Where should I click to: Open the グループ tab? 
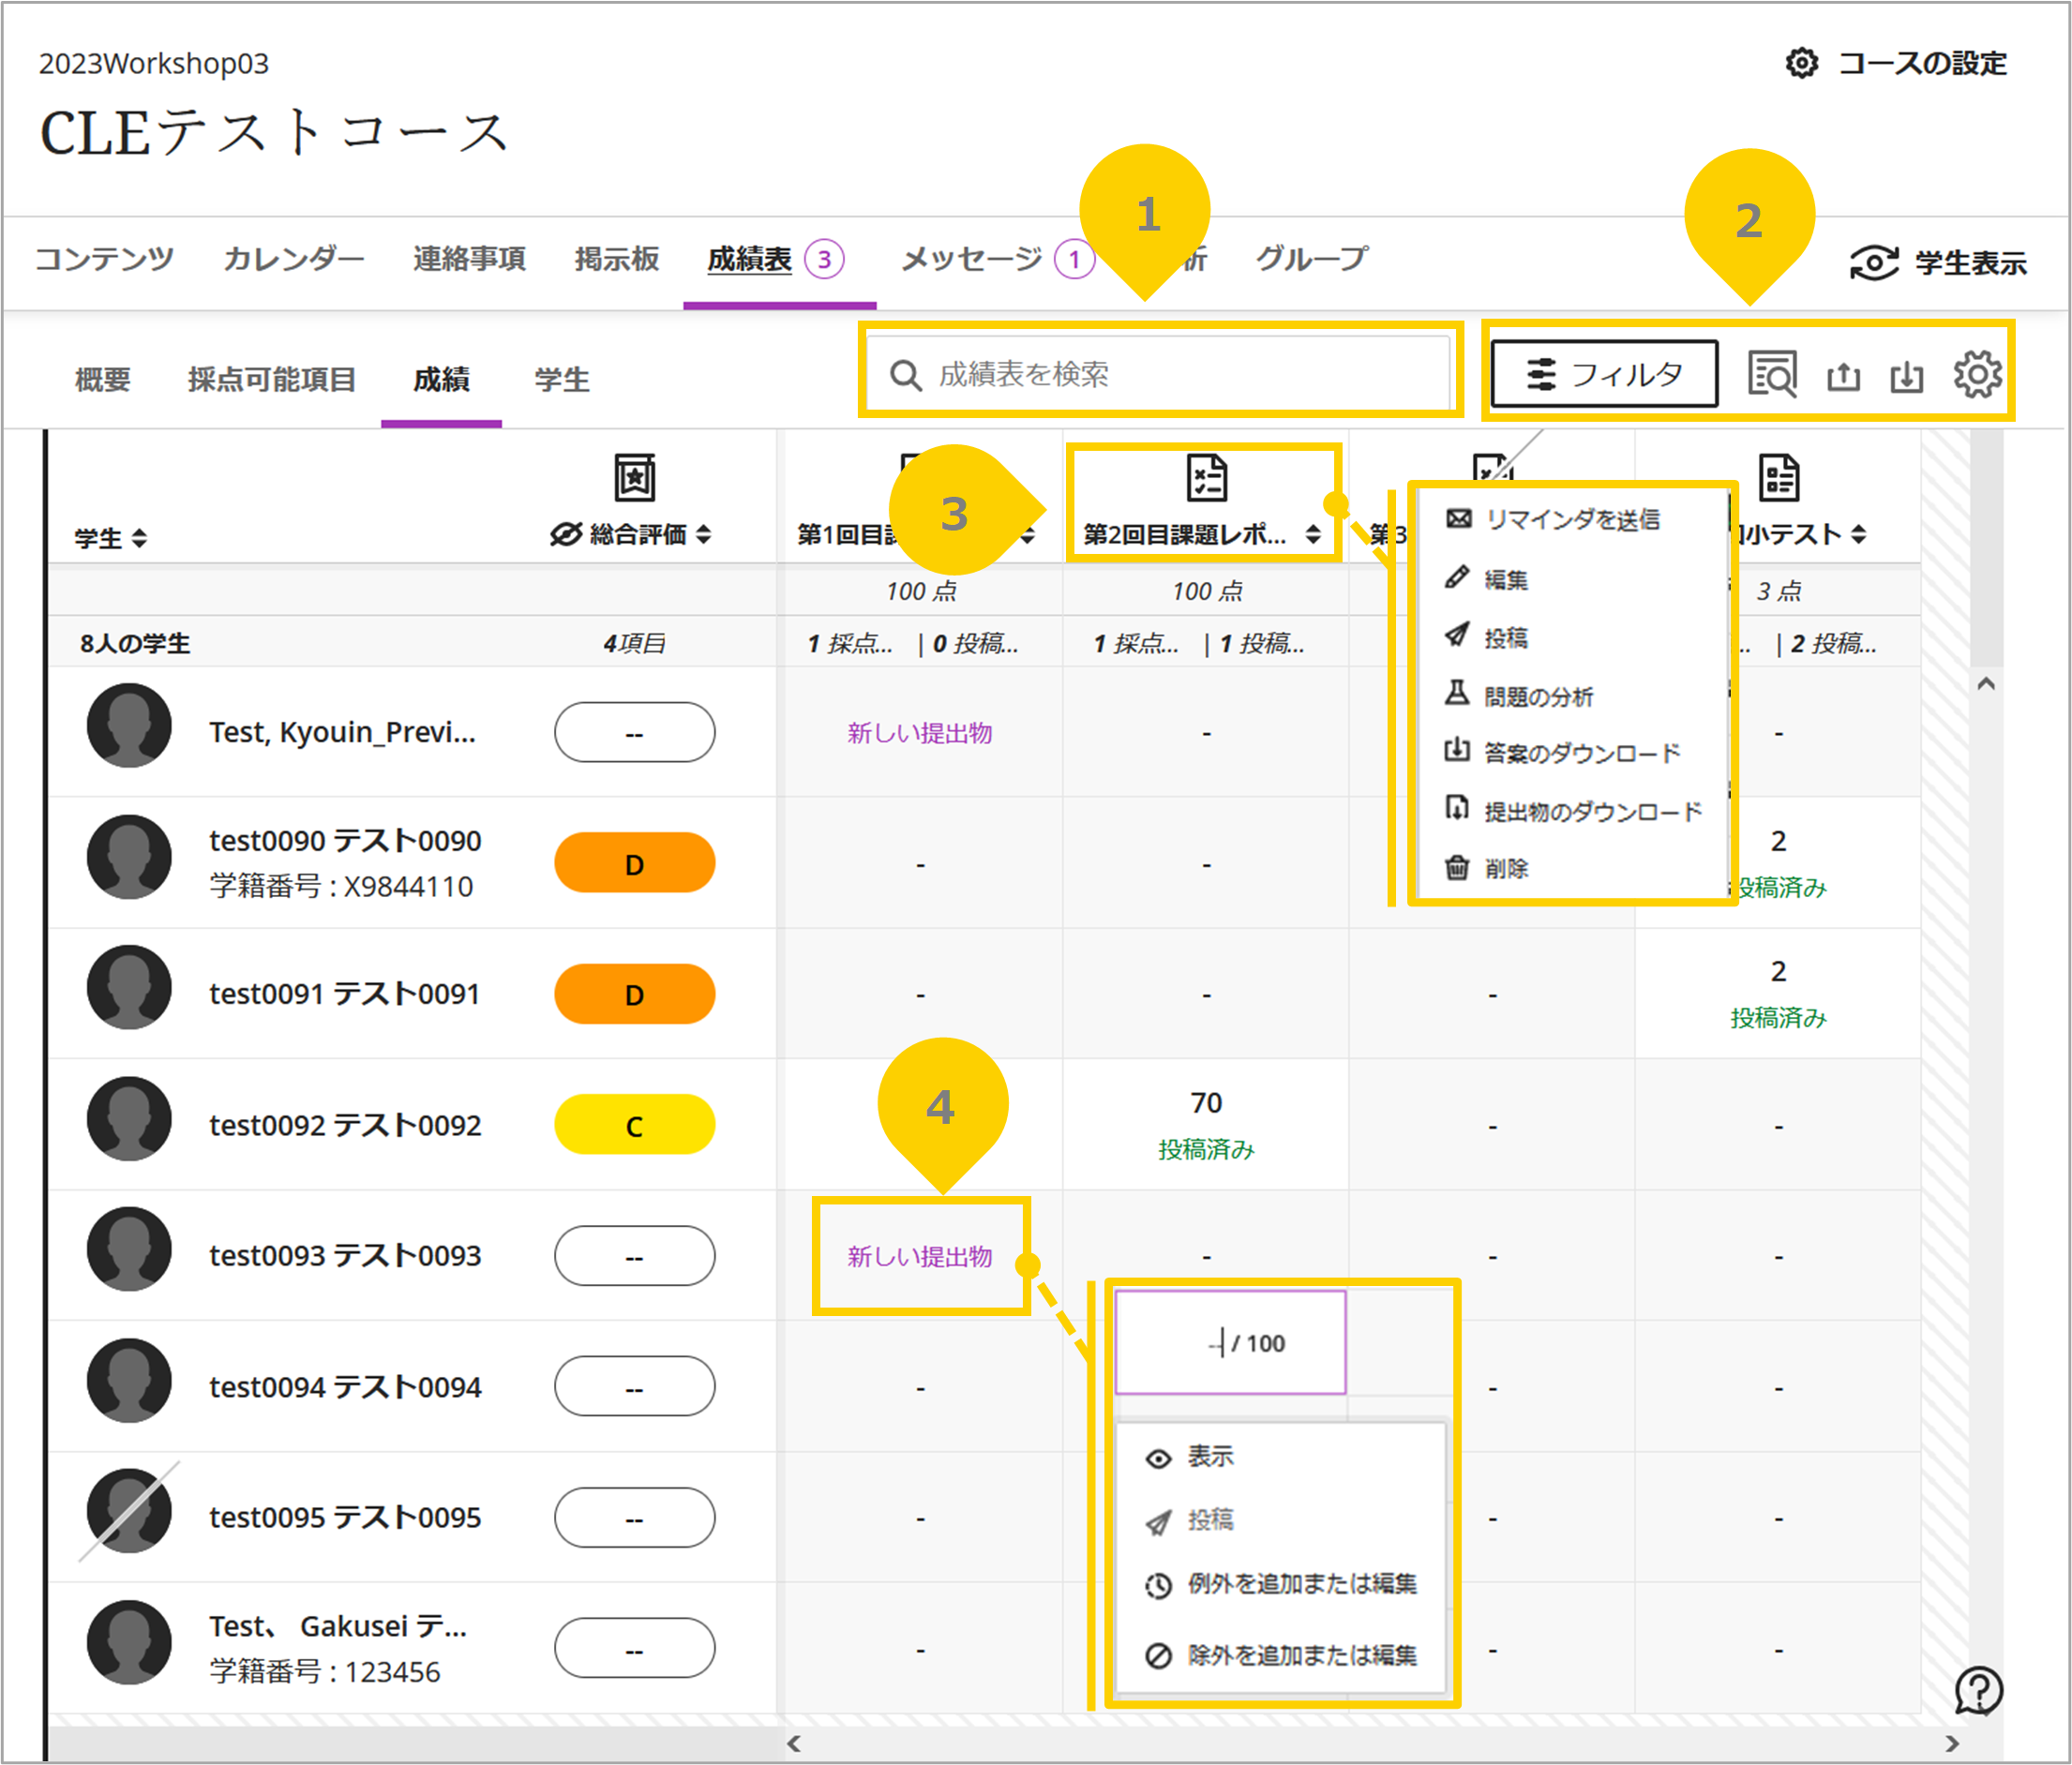[1311, 259]
